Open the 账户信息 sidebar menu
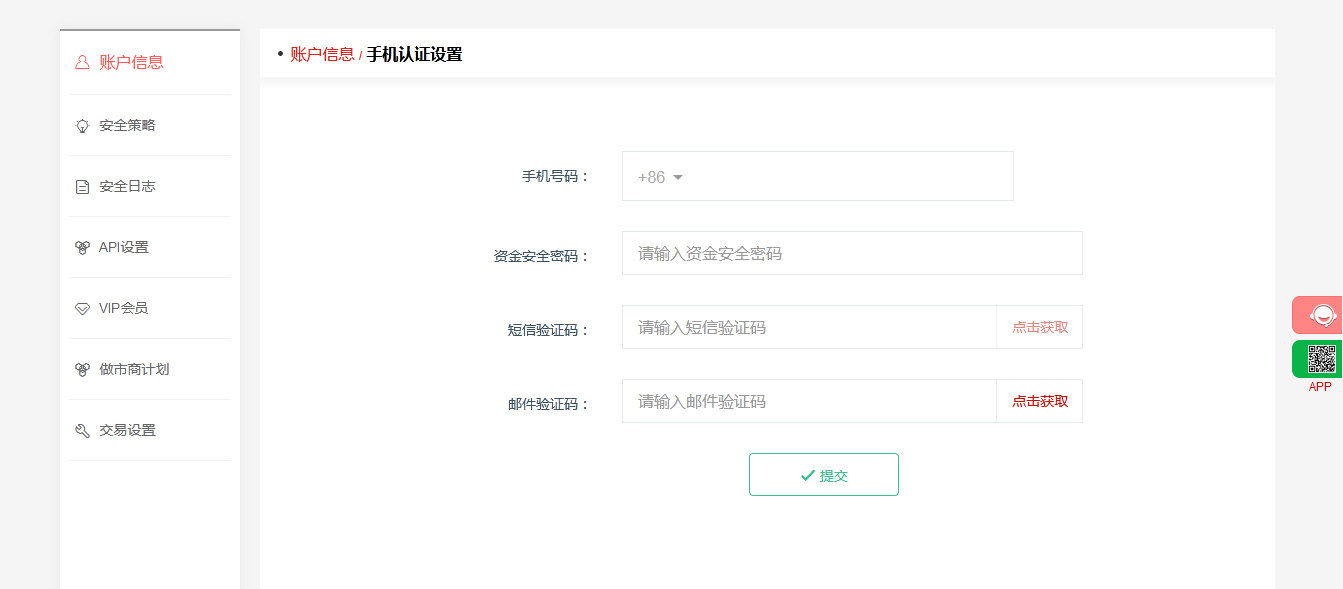1343x589 pixels. coord(150,62)
